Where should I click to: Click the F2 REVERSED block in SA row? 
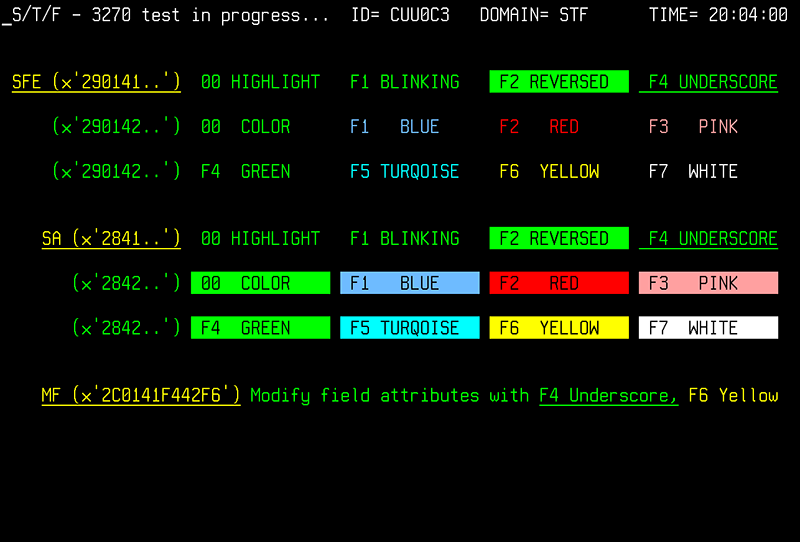click(559, 239)
